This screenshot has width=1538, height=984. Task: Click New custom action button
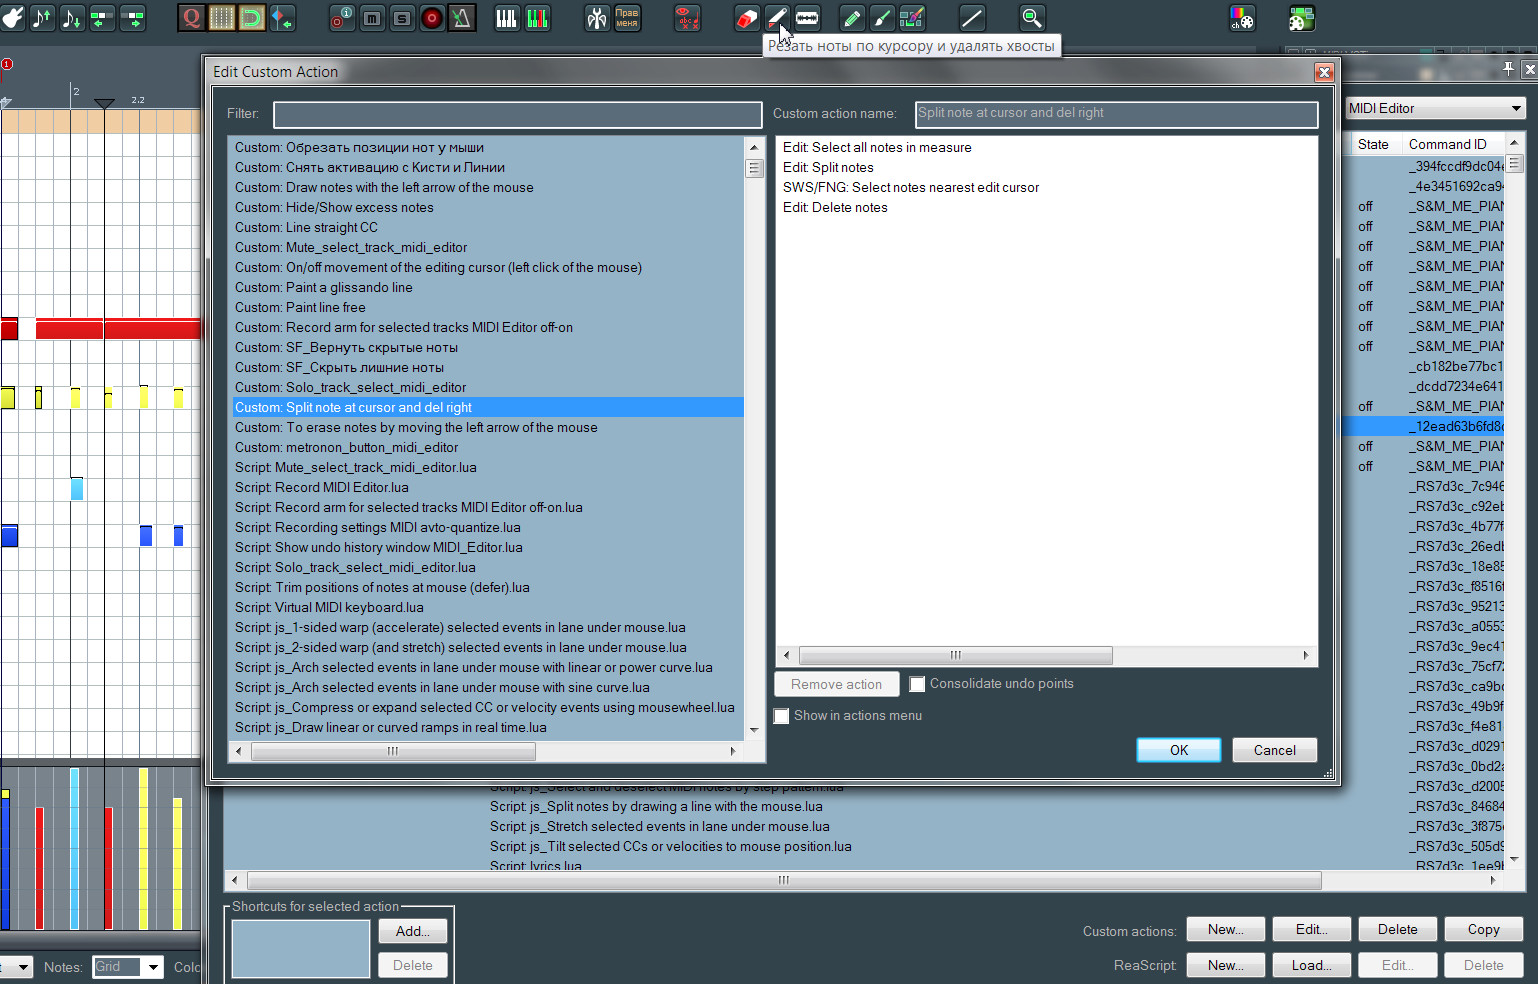(1226, 929)
